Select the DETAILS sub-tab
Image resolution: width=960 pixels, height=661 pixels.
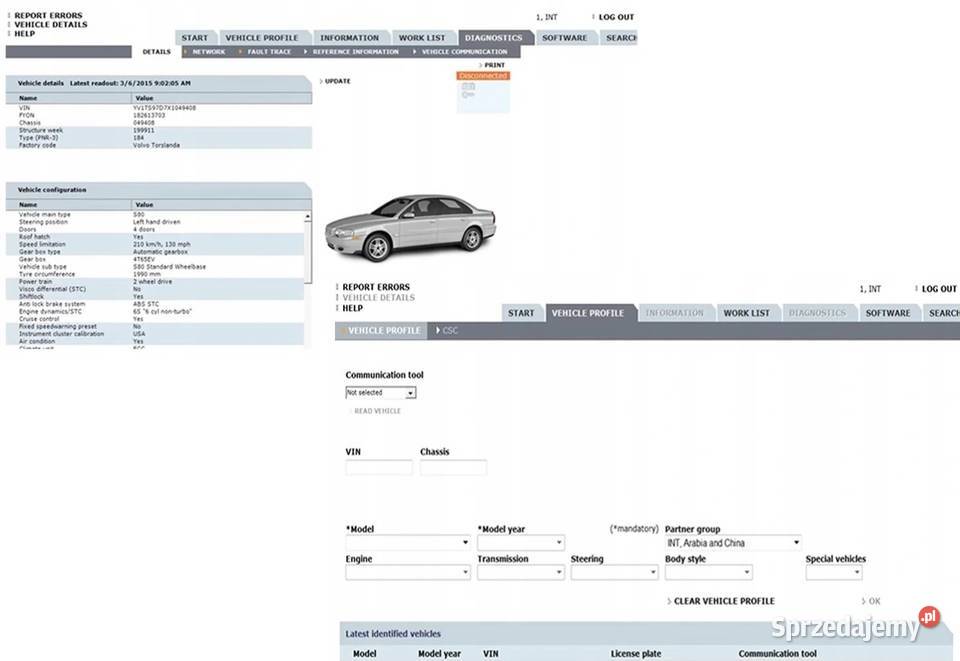tap(157, 52)
